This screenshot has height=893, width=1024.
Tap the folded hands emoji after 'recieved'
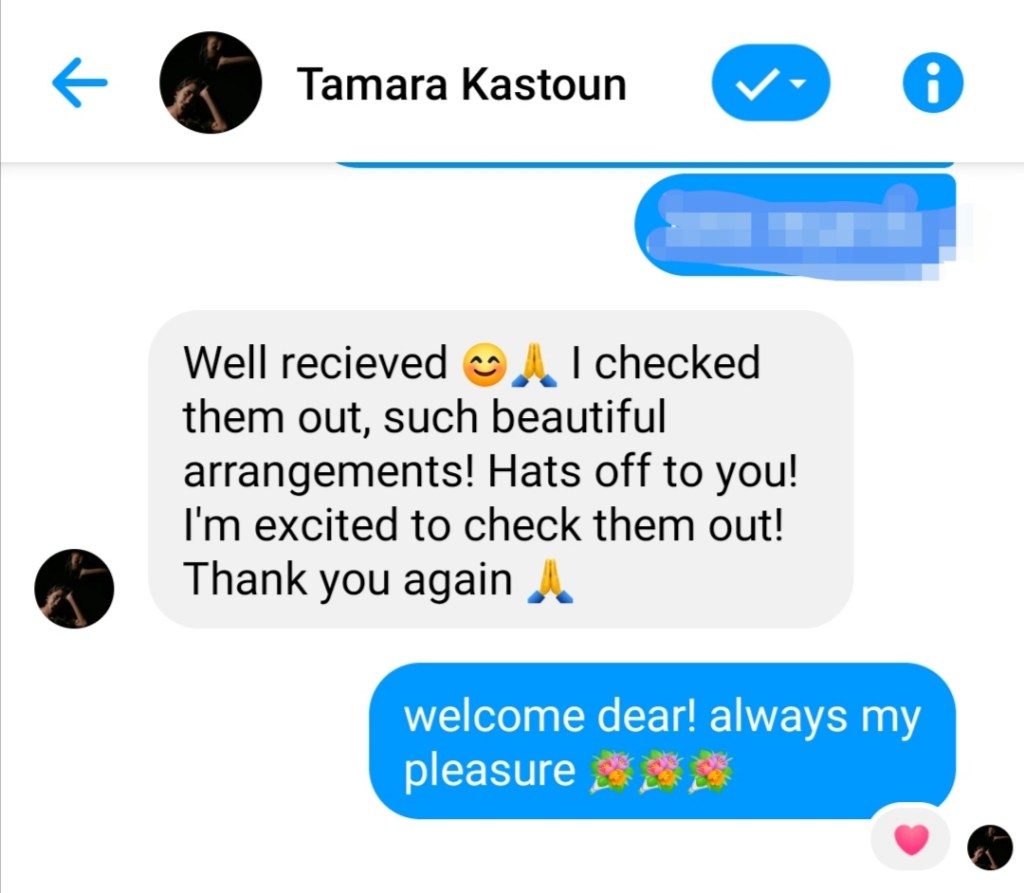[x=534, y=364]
